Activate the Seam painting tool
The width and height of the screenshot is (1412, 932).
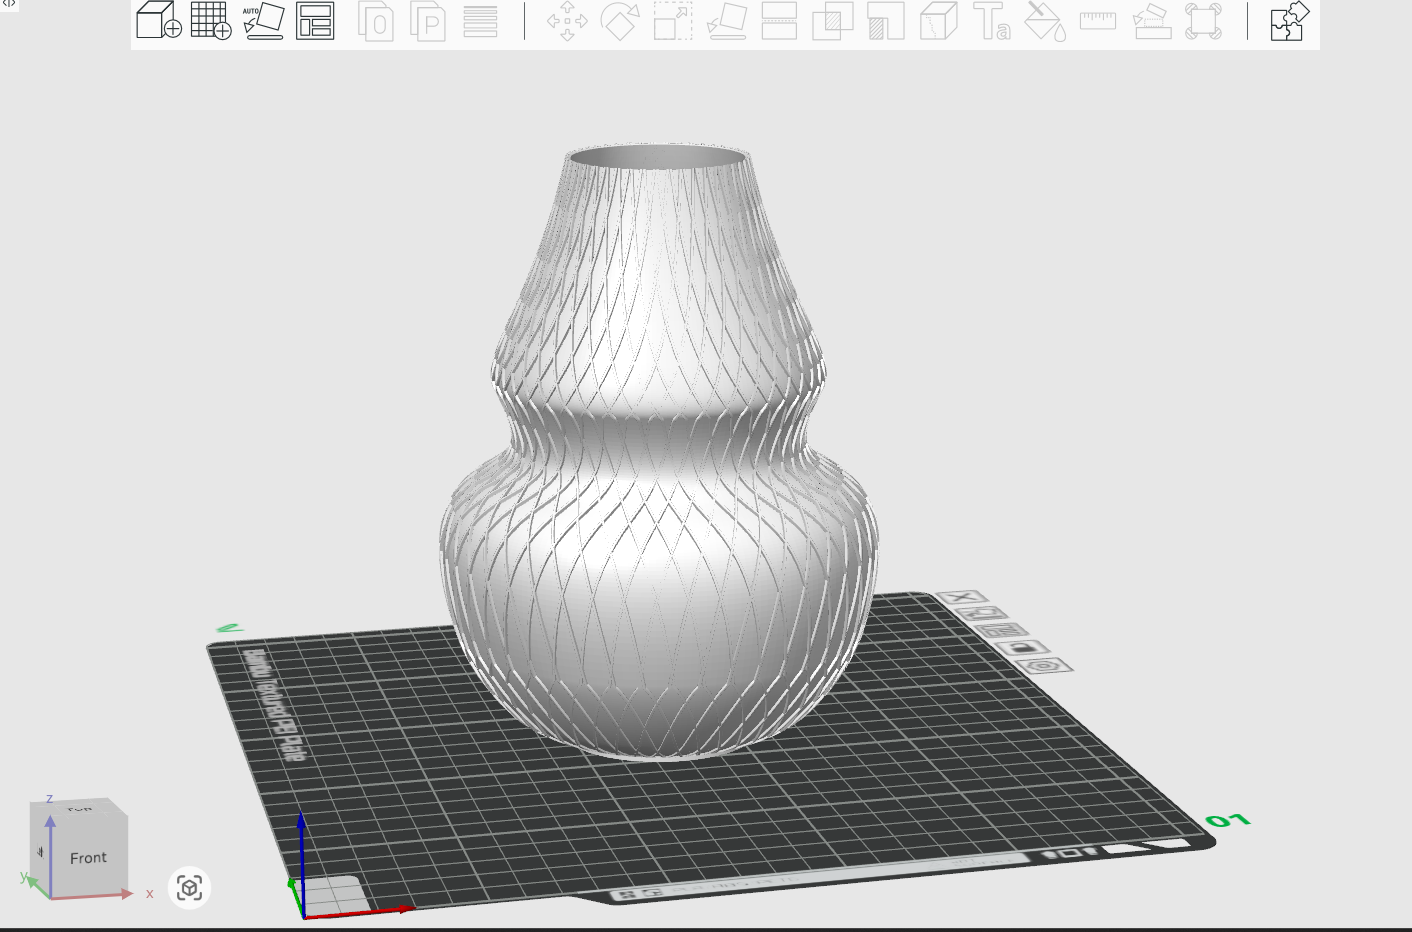click(938, 21)
